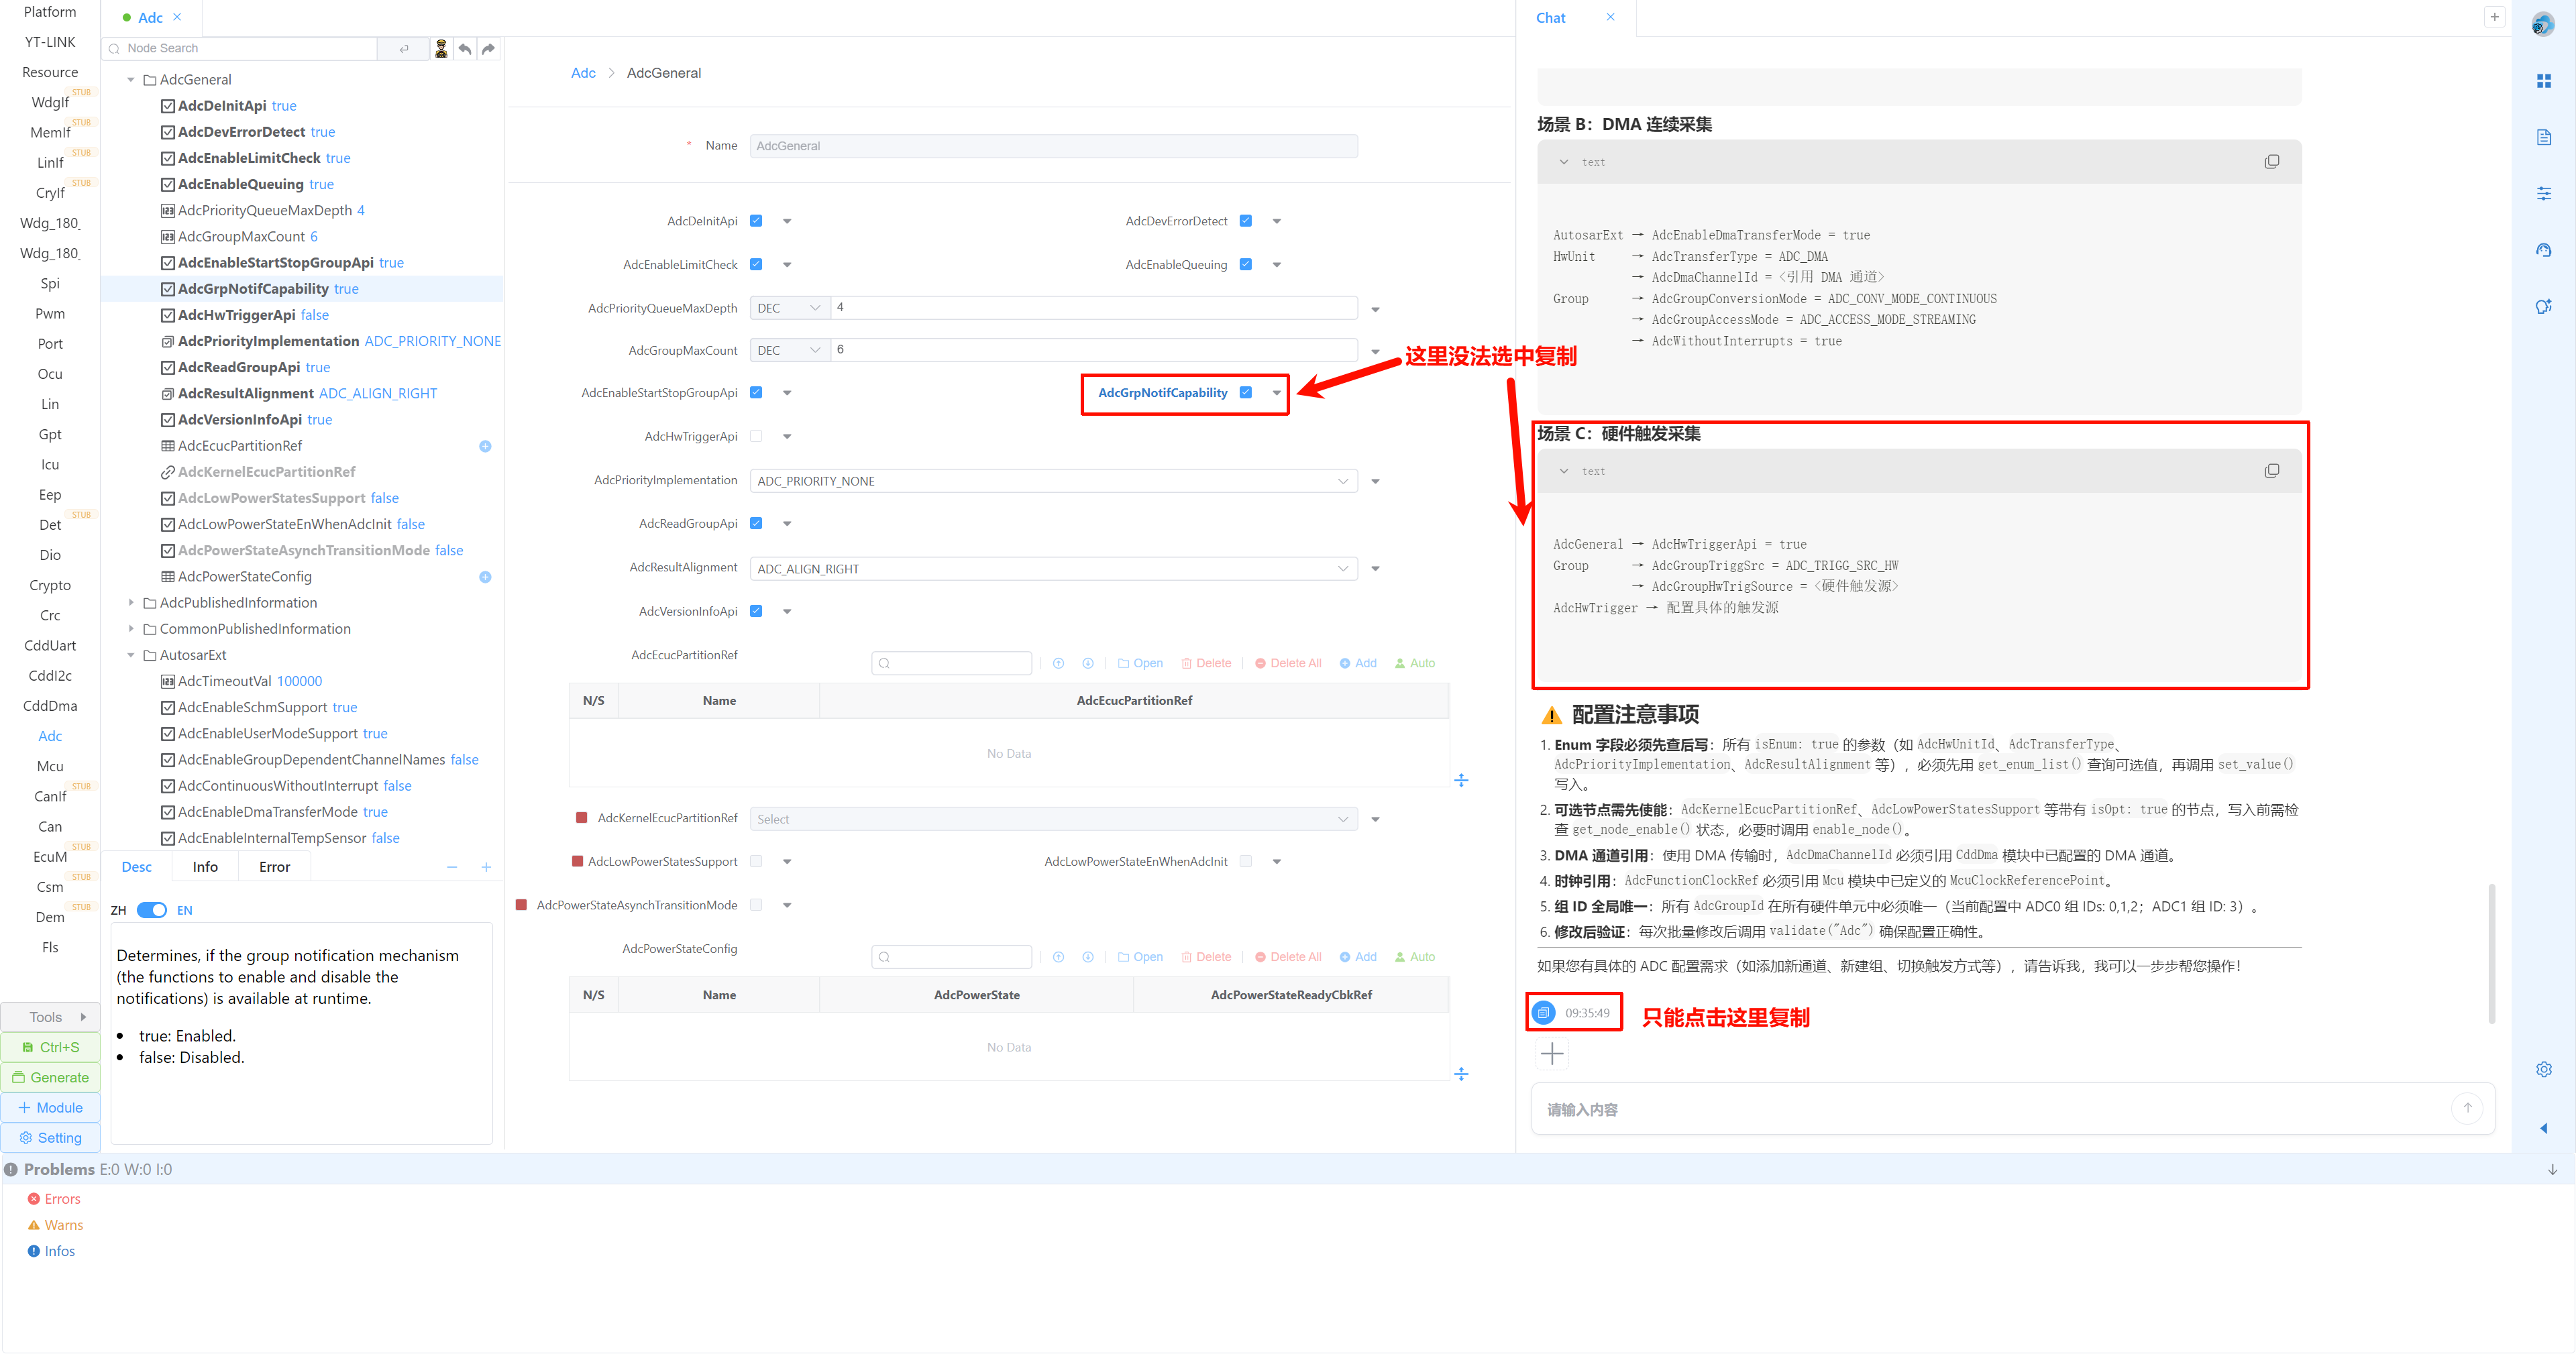
Task: Open the CddDma module in left sidebar
Action: pyautogui.click(x=50, y=706)
